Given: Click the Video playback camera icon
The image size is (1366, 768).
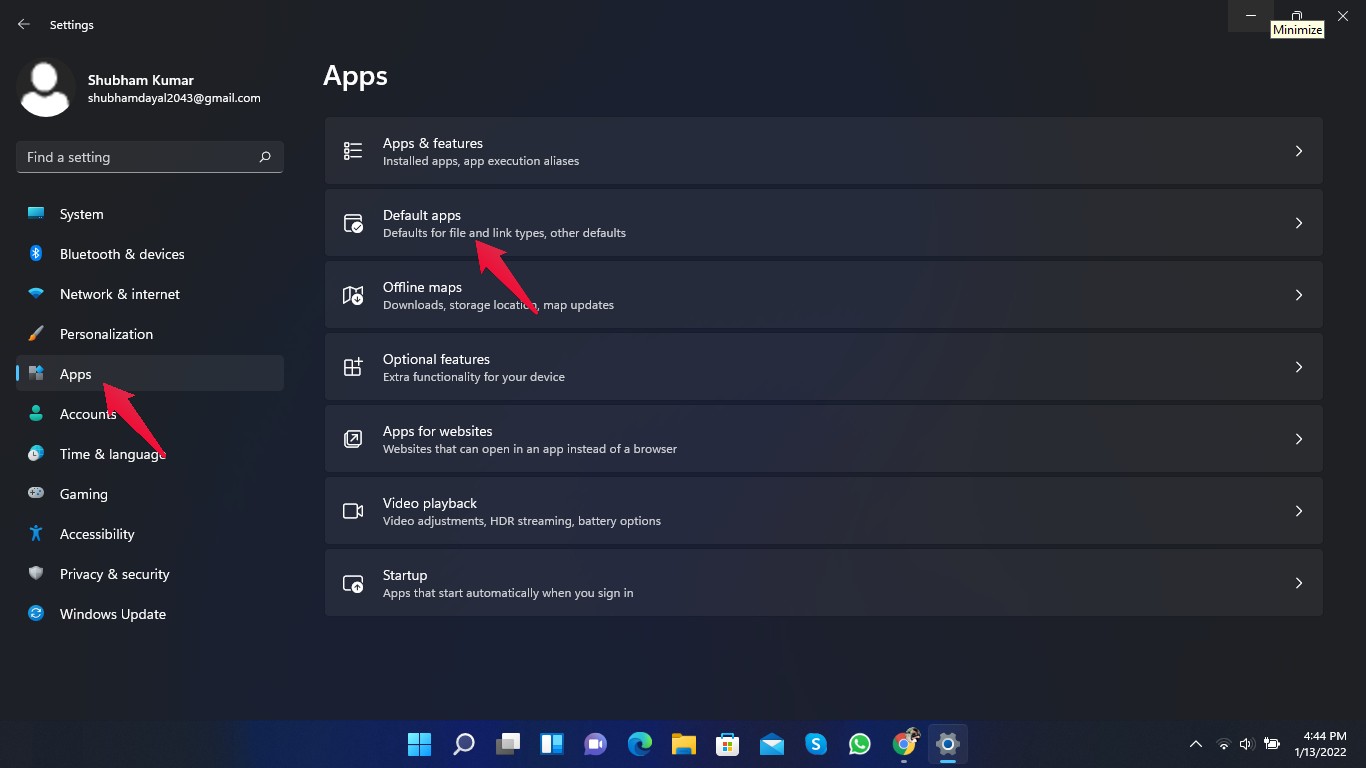Looking at the screenshot, I should tap(353, 511).
